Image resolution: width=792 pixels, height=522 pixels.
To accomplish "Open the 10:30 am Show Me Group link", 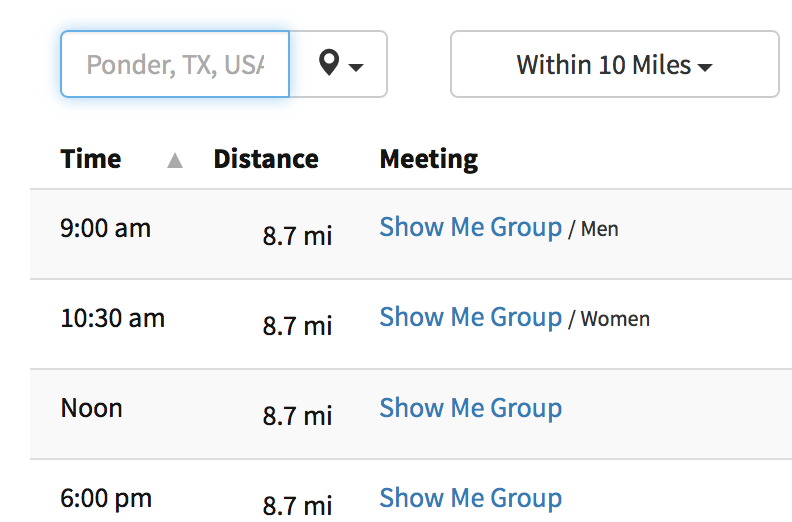I will pos(470,318).
